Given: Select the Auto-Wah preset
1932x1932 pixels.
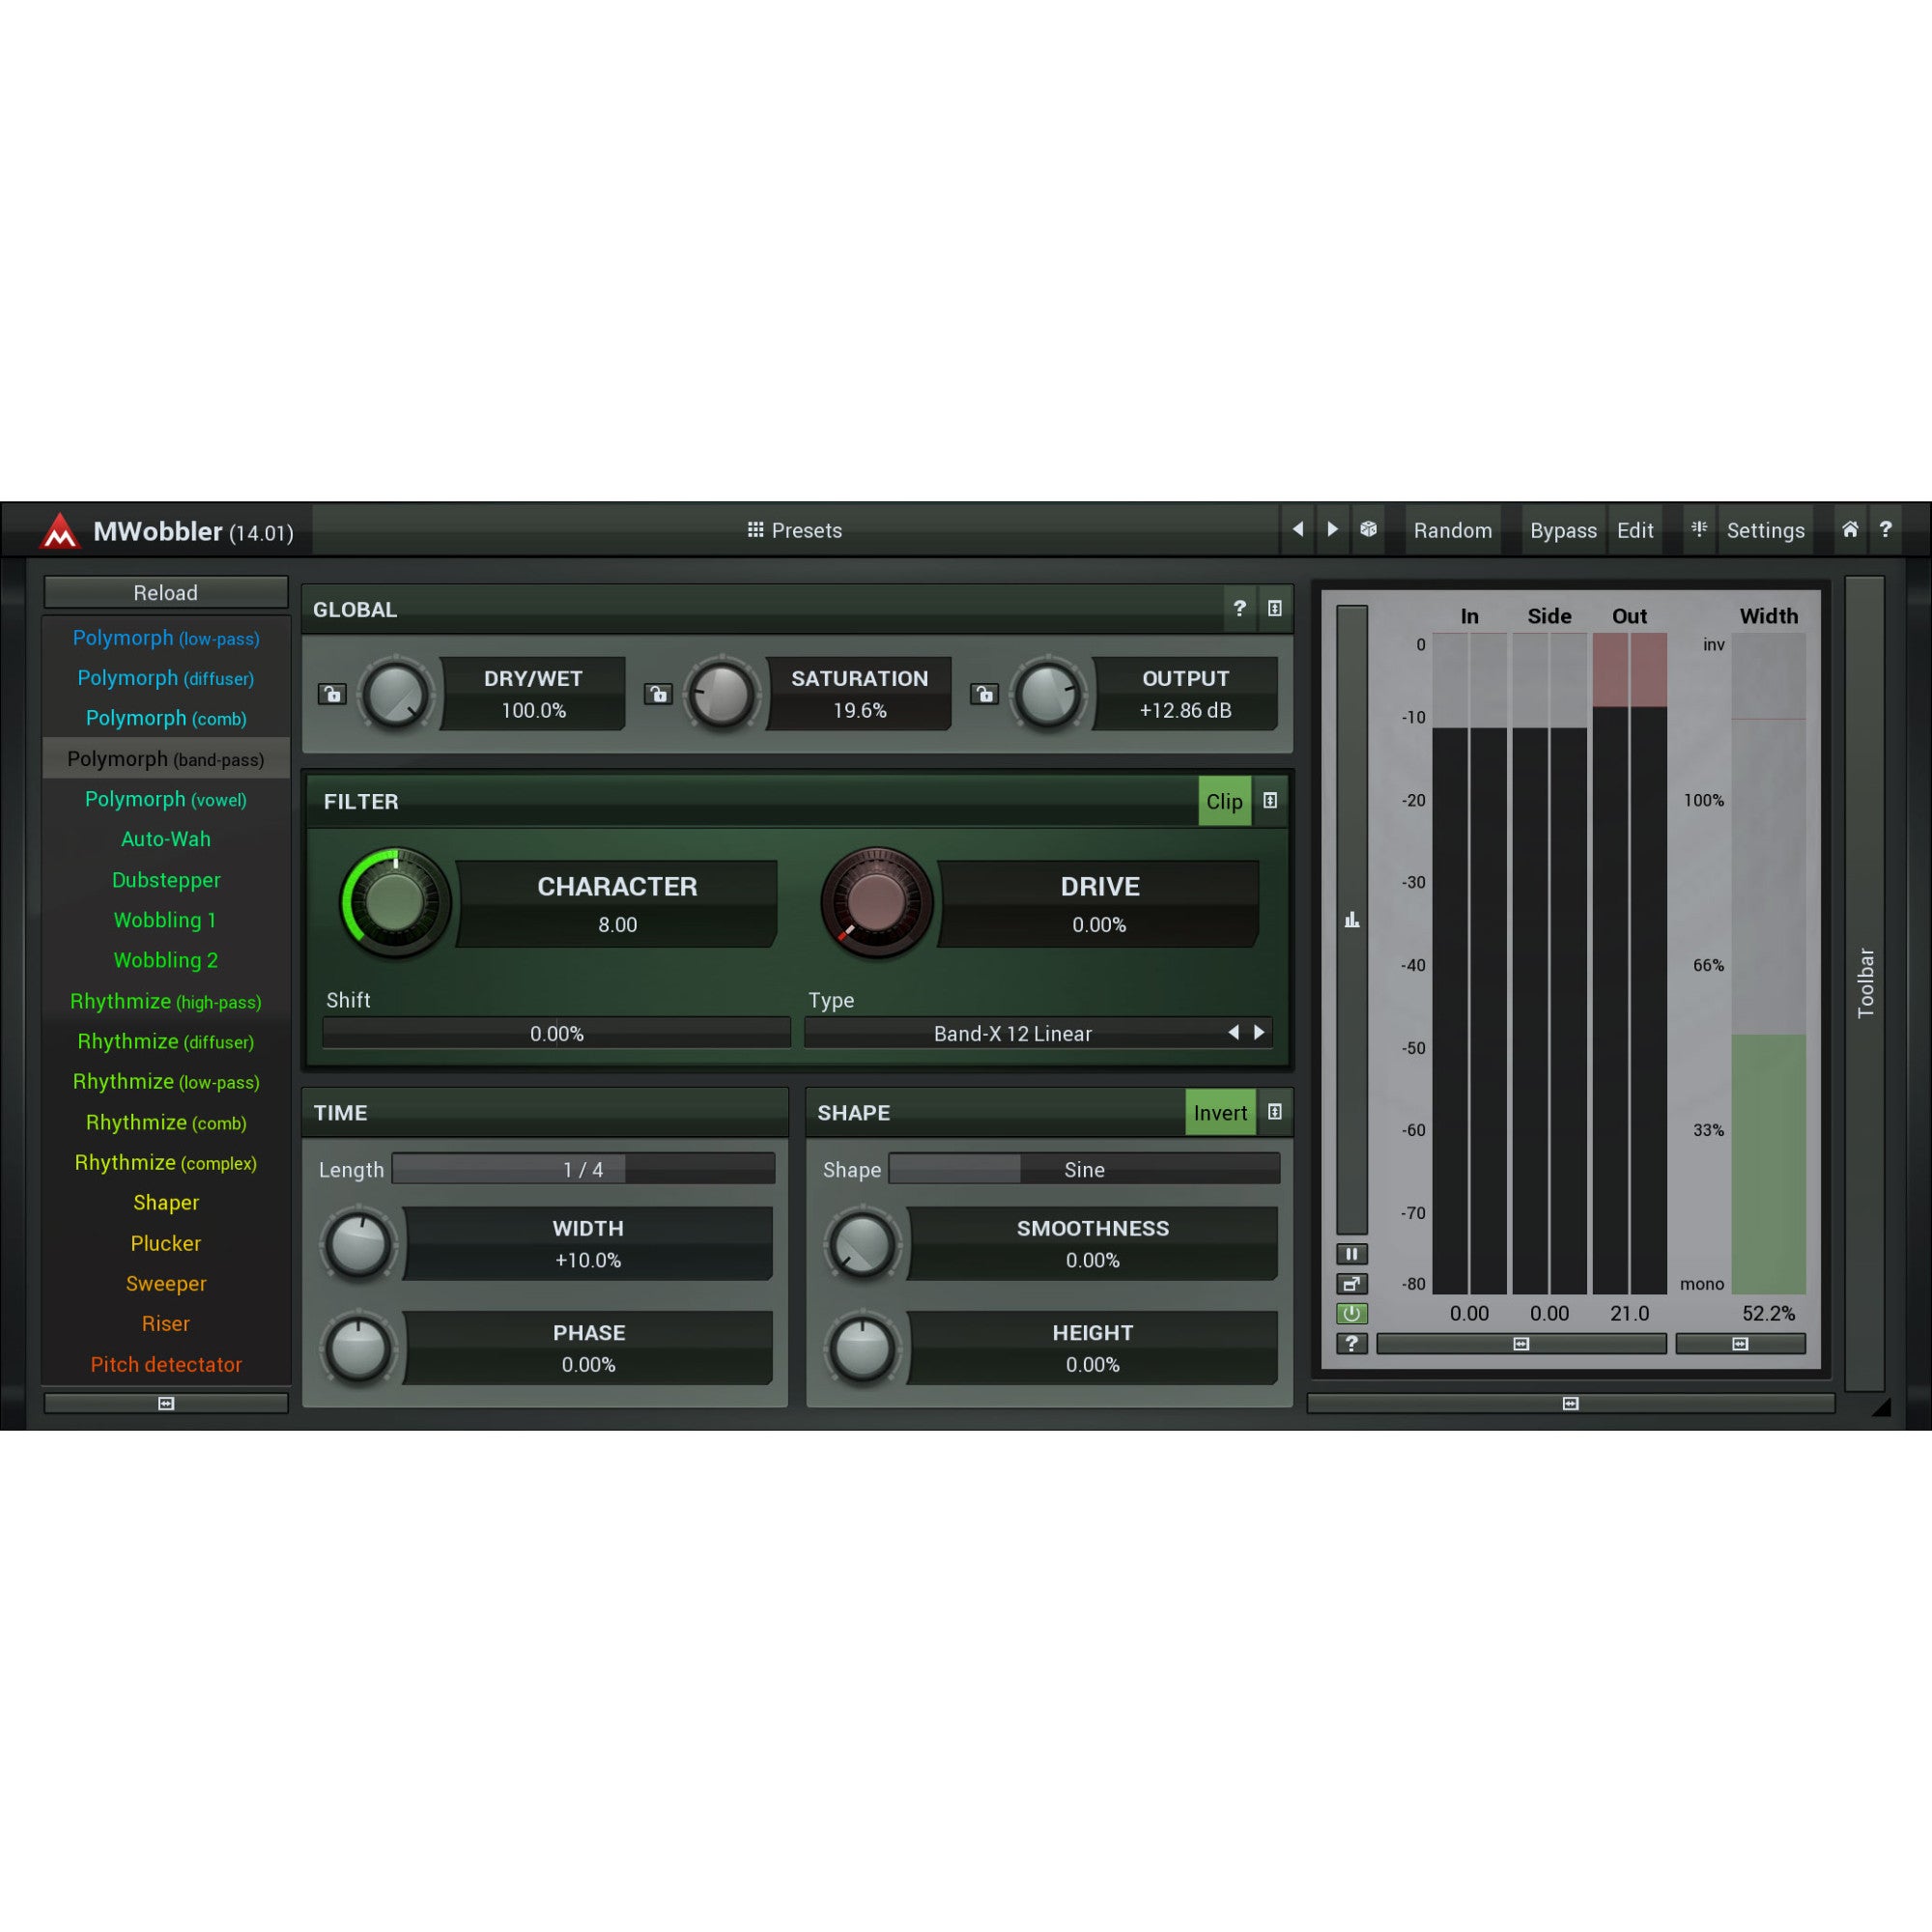Looking at the screenshot, I should click(x=166, y=839).
